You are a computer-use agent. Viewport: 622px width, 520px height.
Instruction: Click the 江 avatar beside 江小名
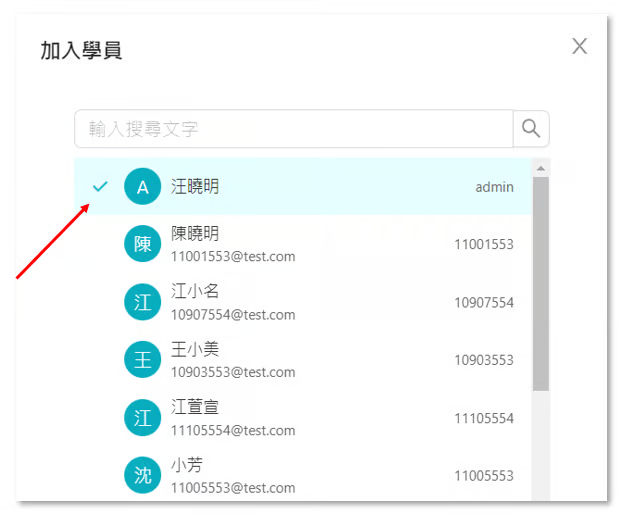pos(142,302)
